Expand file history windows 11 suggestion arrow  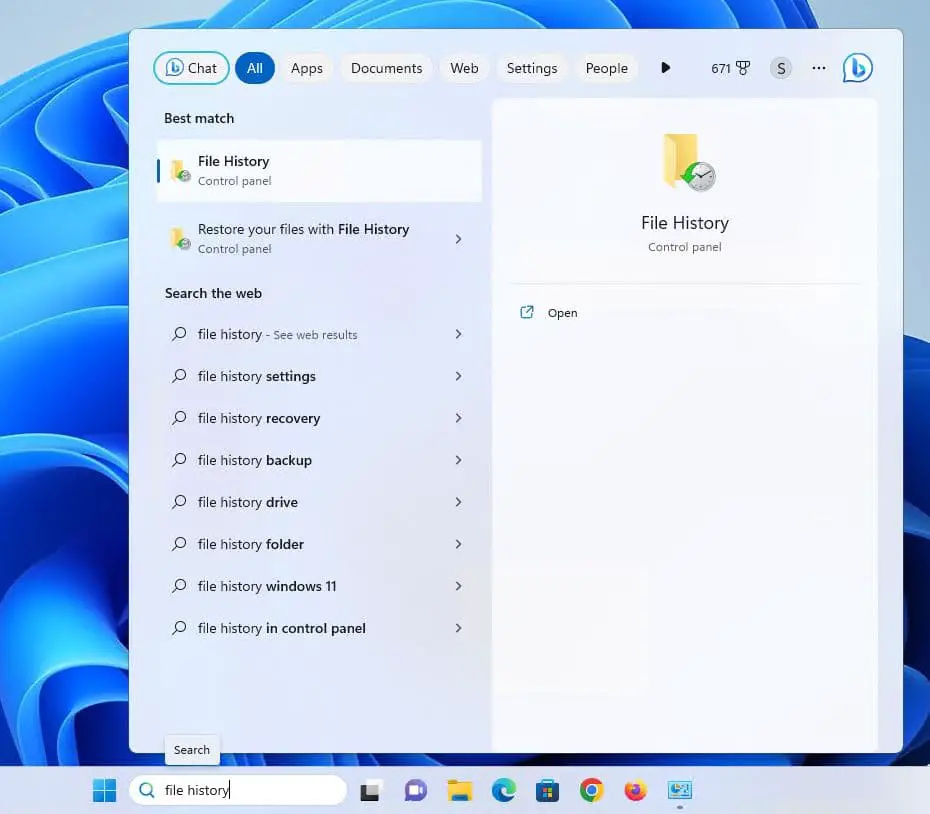(458, 586)
